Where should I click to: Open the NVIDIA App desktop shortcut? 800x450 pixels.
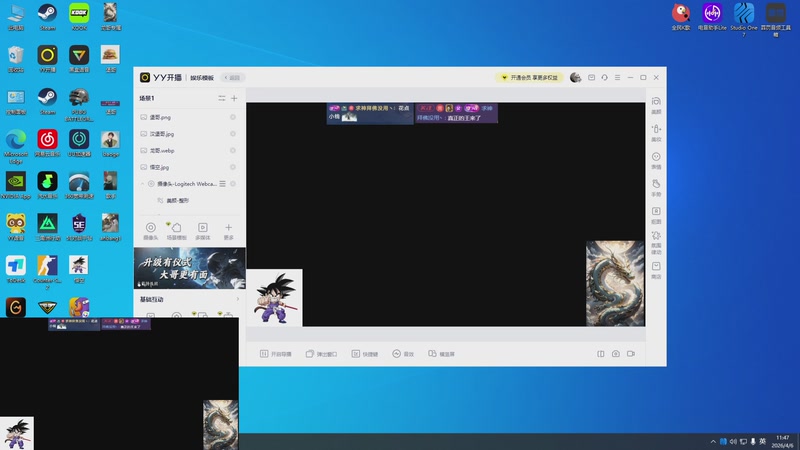16,185
